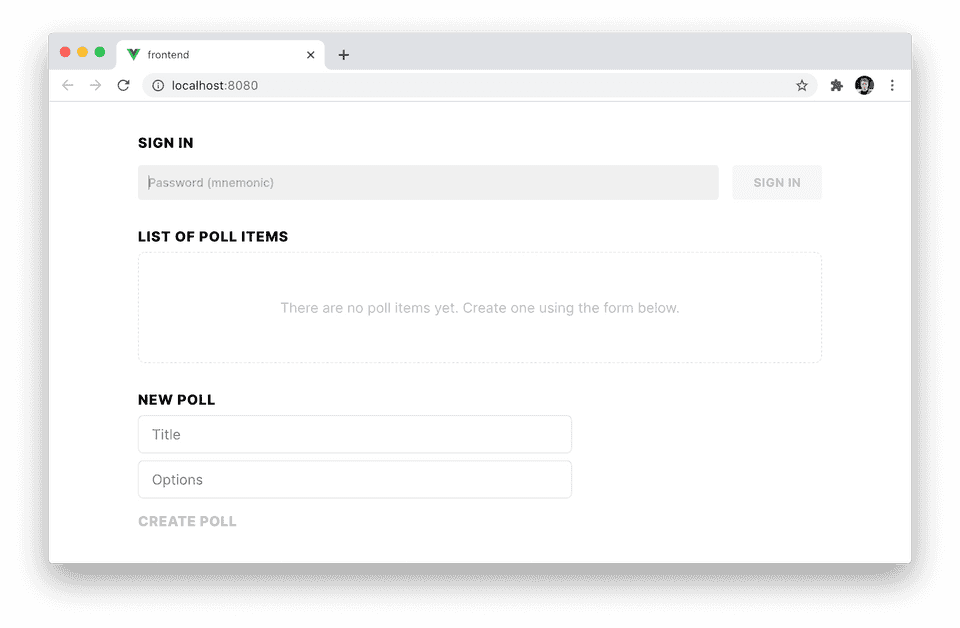
Task: Bookmark the page using the star icon
Action: [802, 85]
